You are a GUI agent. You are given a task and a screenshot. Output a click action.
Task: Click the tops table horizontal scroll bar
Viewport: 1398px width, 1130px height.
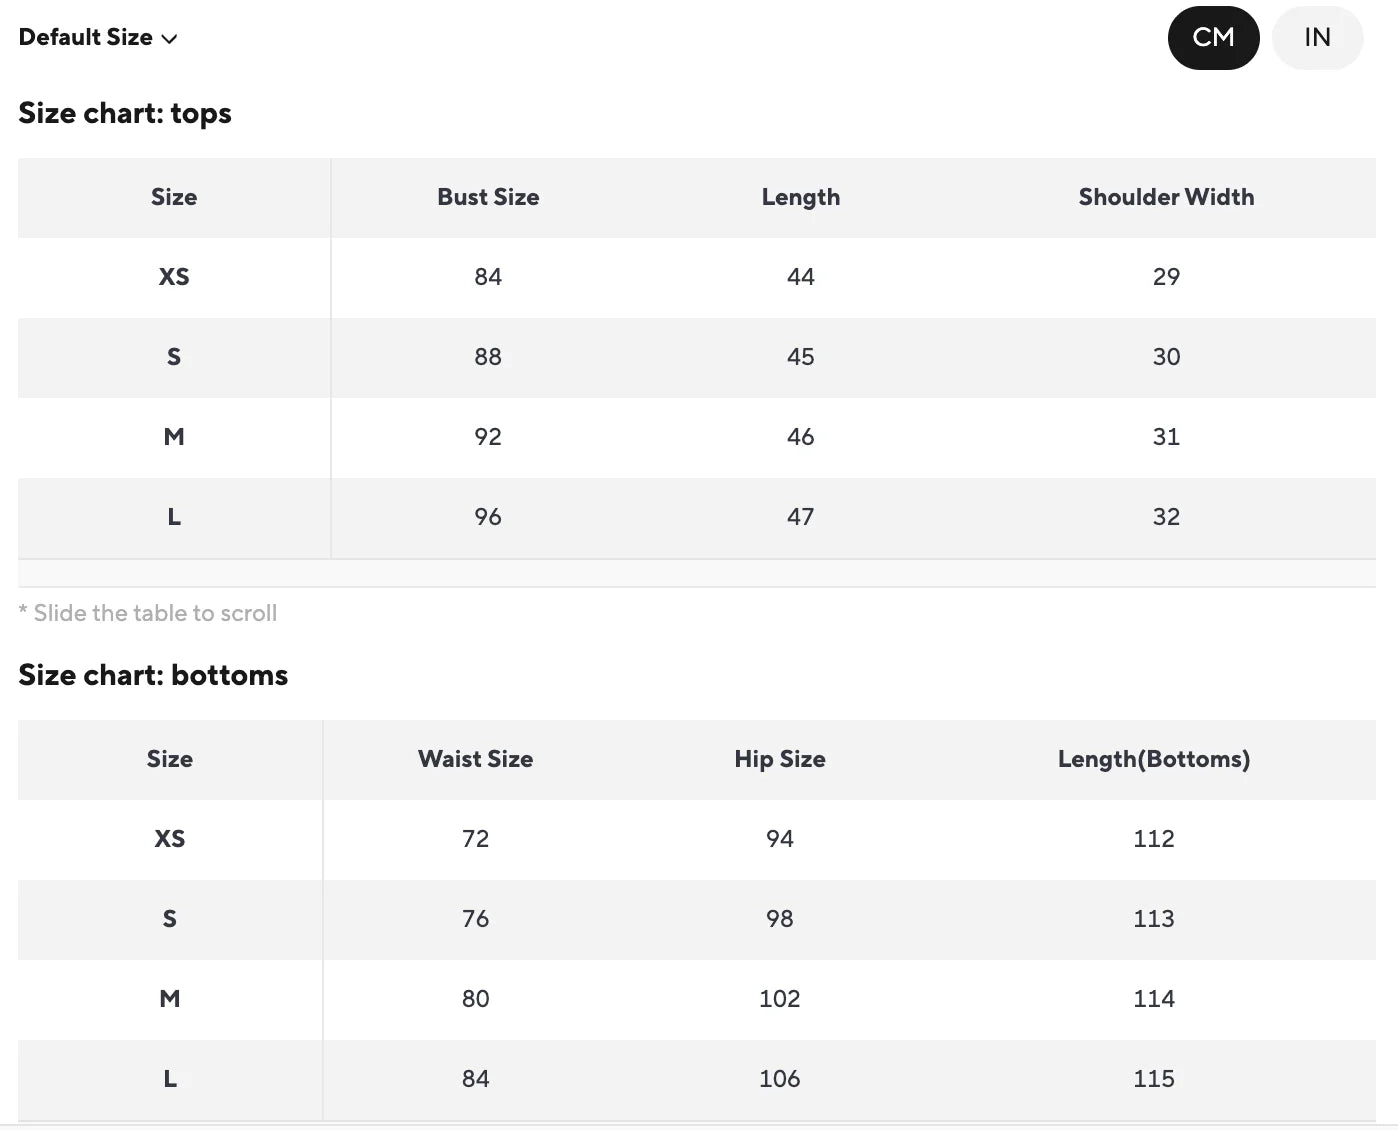click(697, 573)
